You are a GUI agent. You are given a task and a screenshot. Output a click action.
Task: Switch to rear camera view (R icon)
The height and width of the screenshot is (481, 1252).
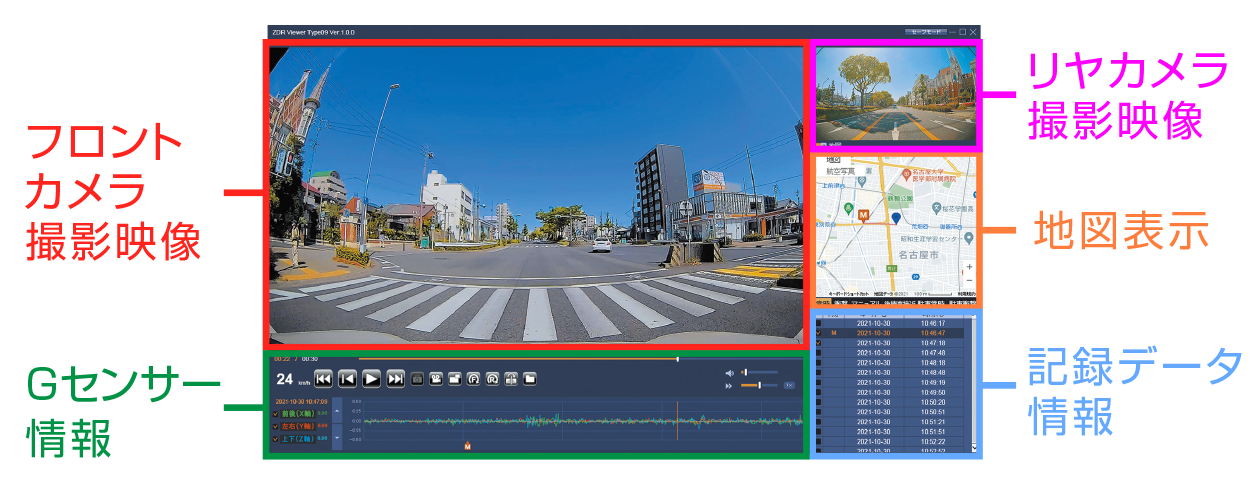click(493, 379)
